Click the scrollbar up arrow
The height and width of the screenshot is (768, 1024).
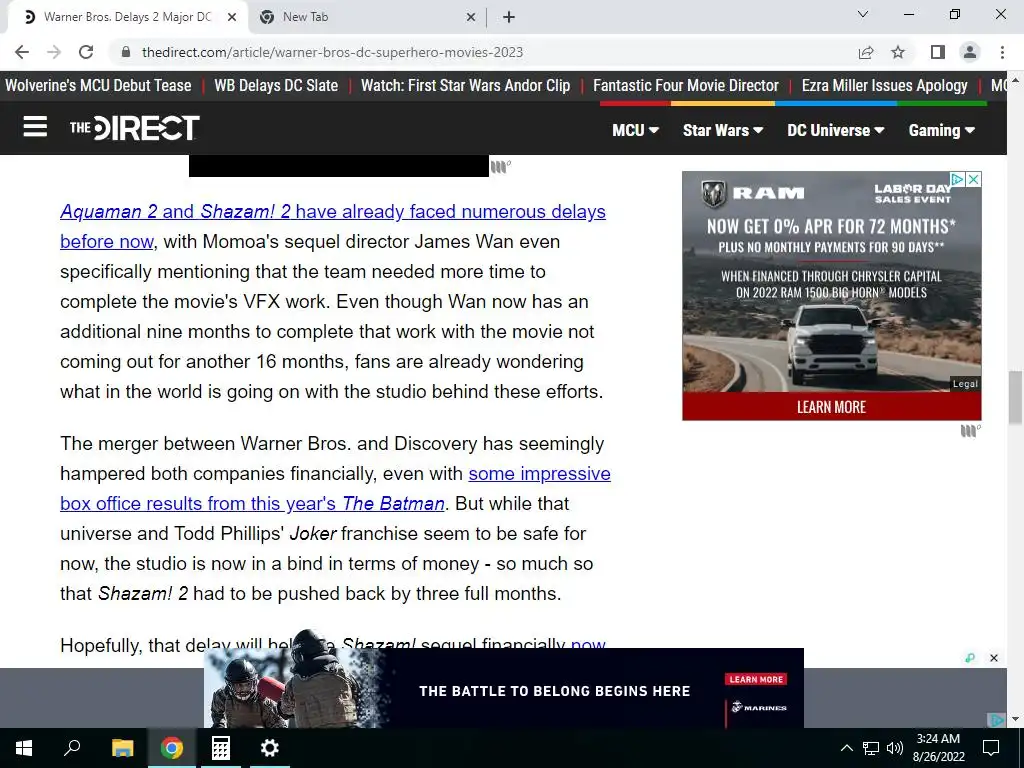[x=1016, y=79]
